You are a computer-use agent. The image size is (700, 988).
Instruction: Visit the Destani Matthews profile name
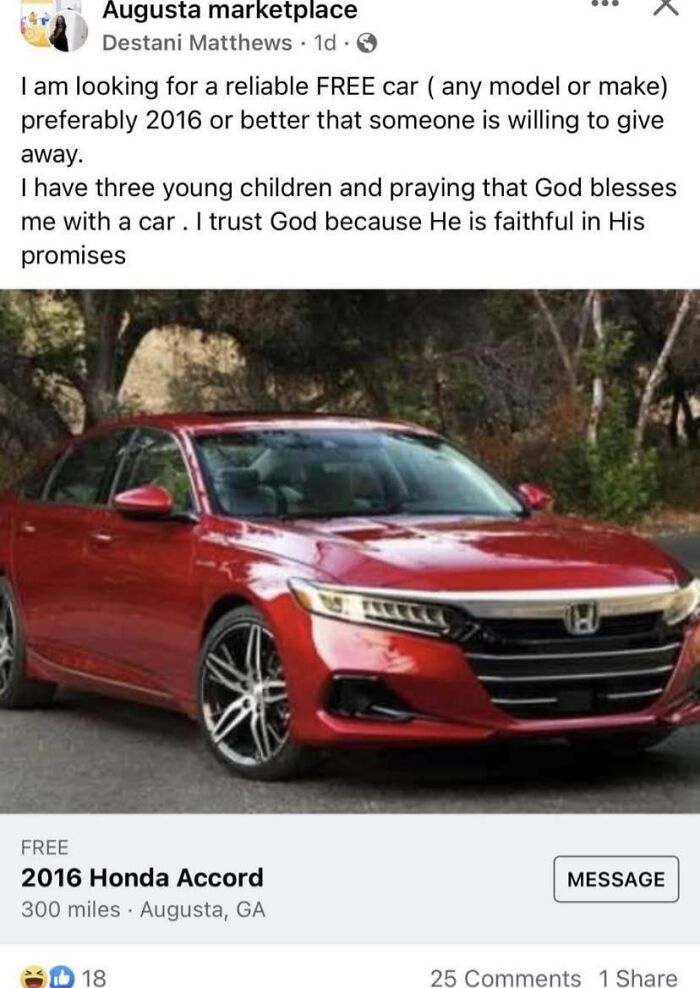(x=197, y=43)
